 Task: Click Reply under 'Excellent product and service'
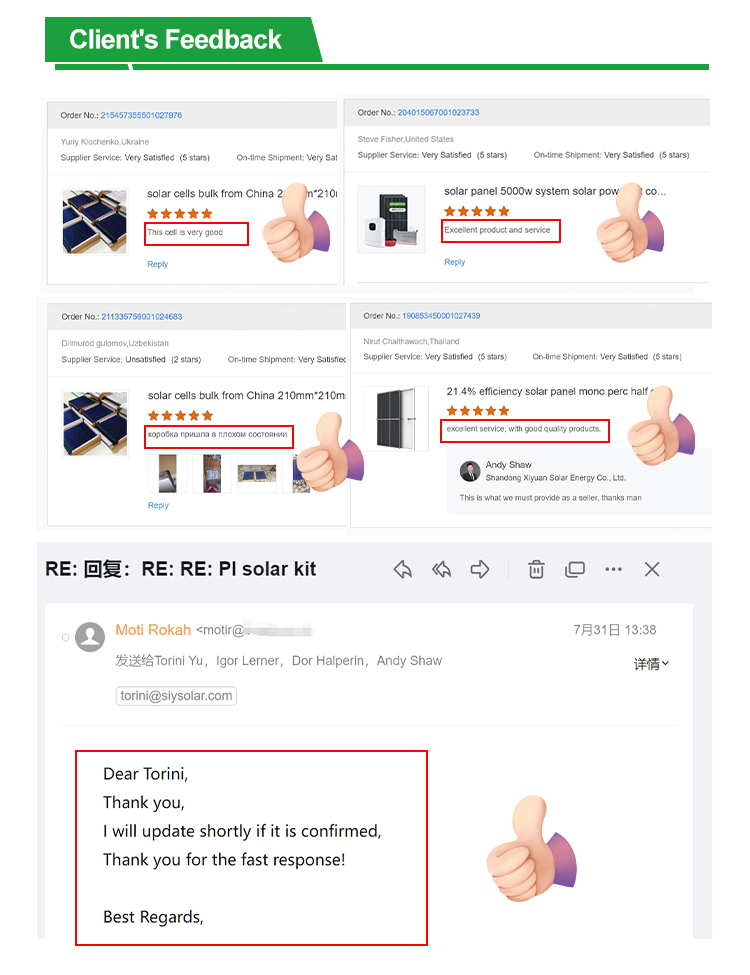455,262
